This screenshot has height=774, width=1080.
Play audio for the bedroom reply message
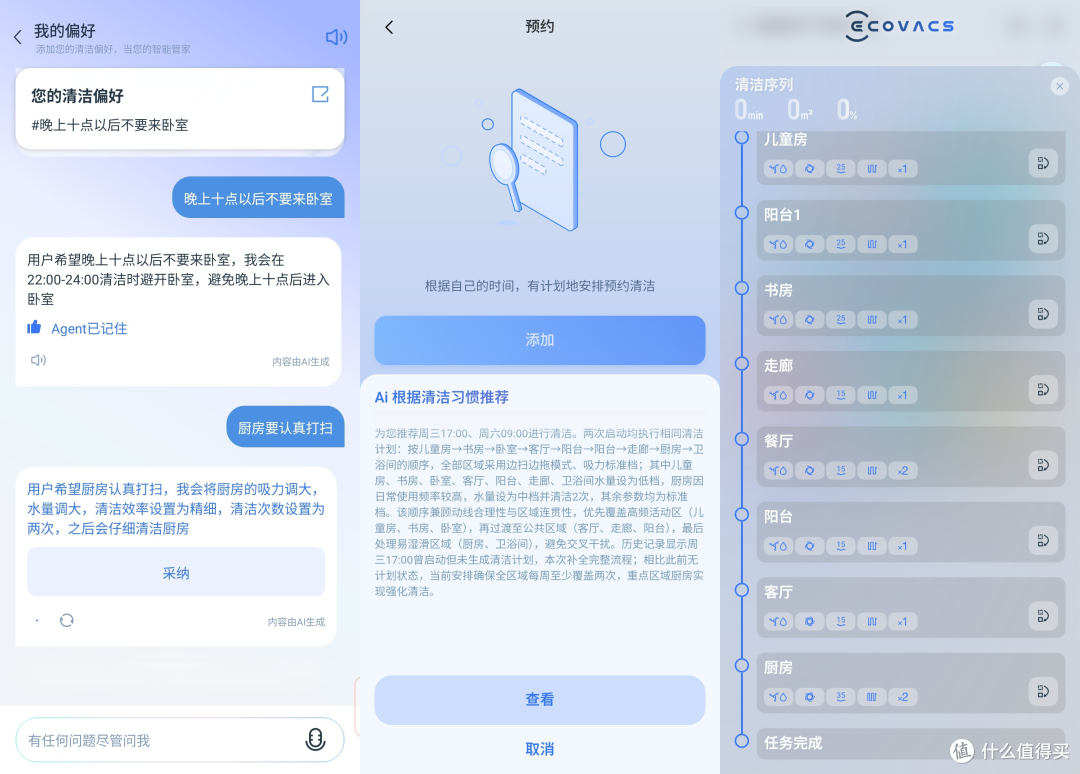point(39,359)
